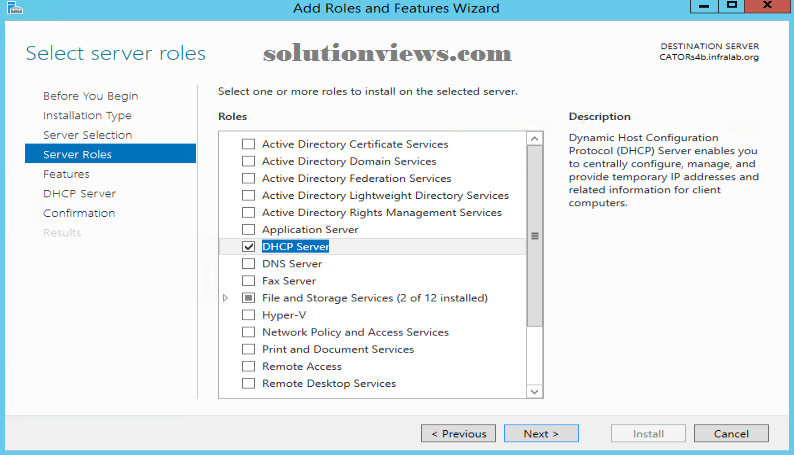Toggle File and Storage Services checkbox
This screenshot has width=794, height=455.
248,298
